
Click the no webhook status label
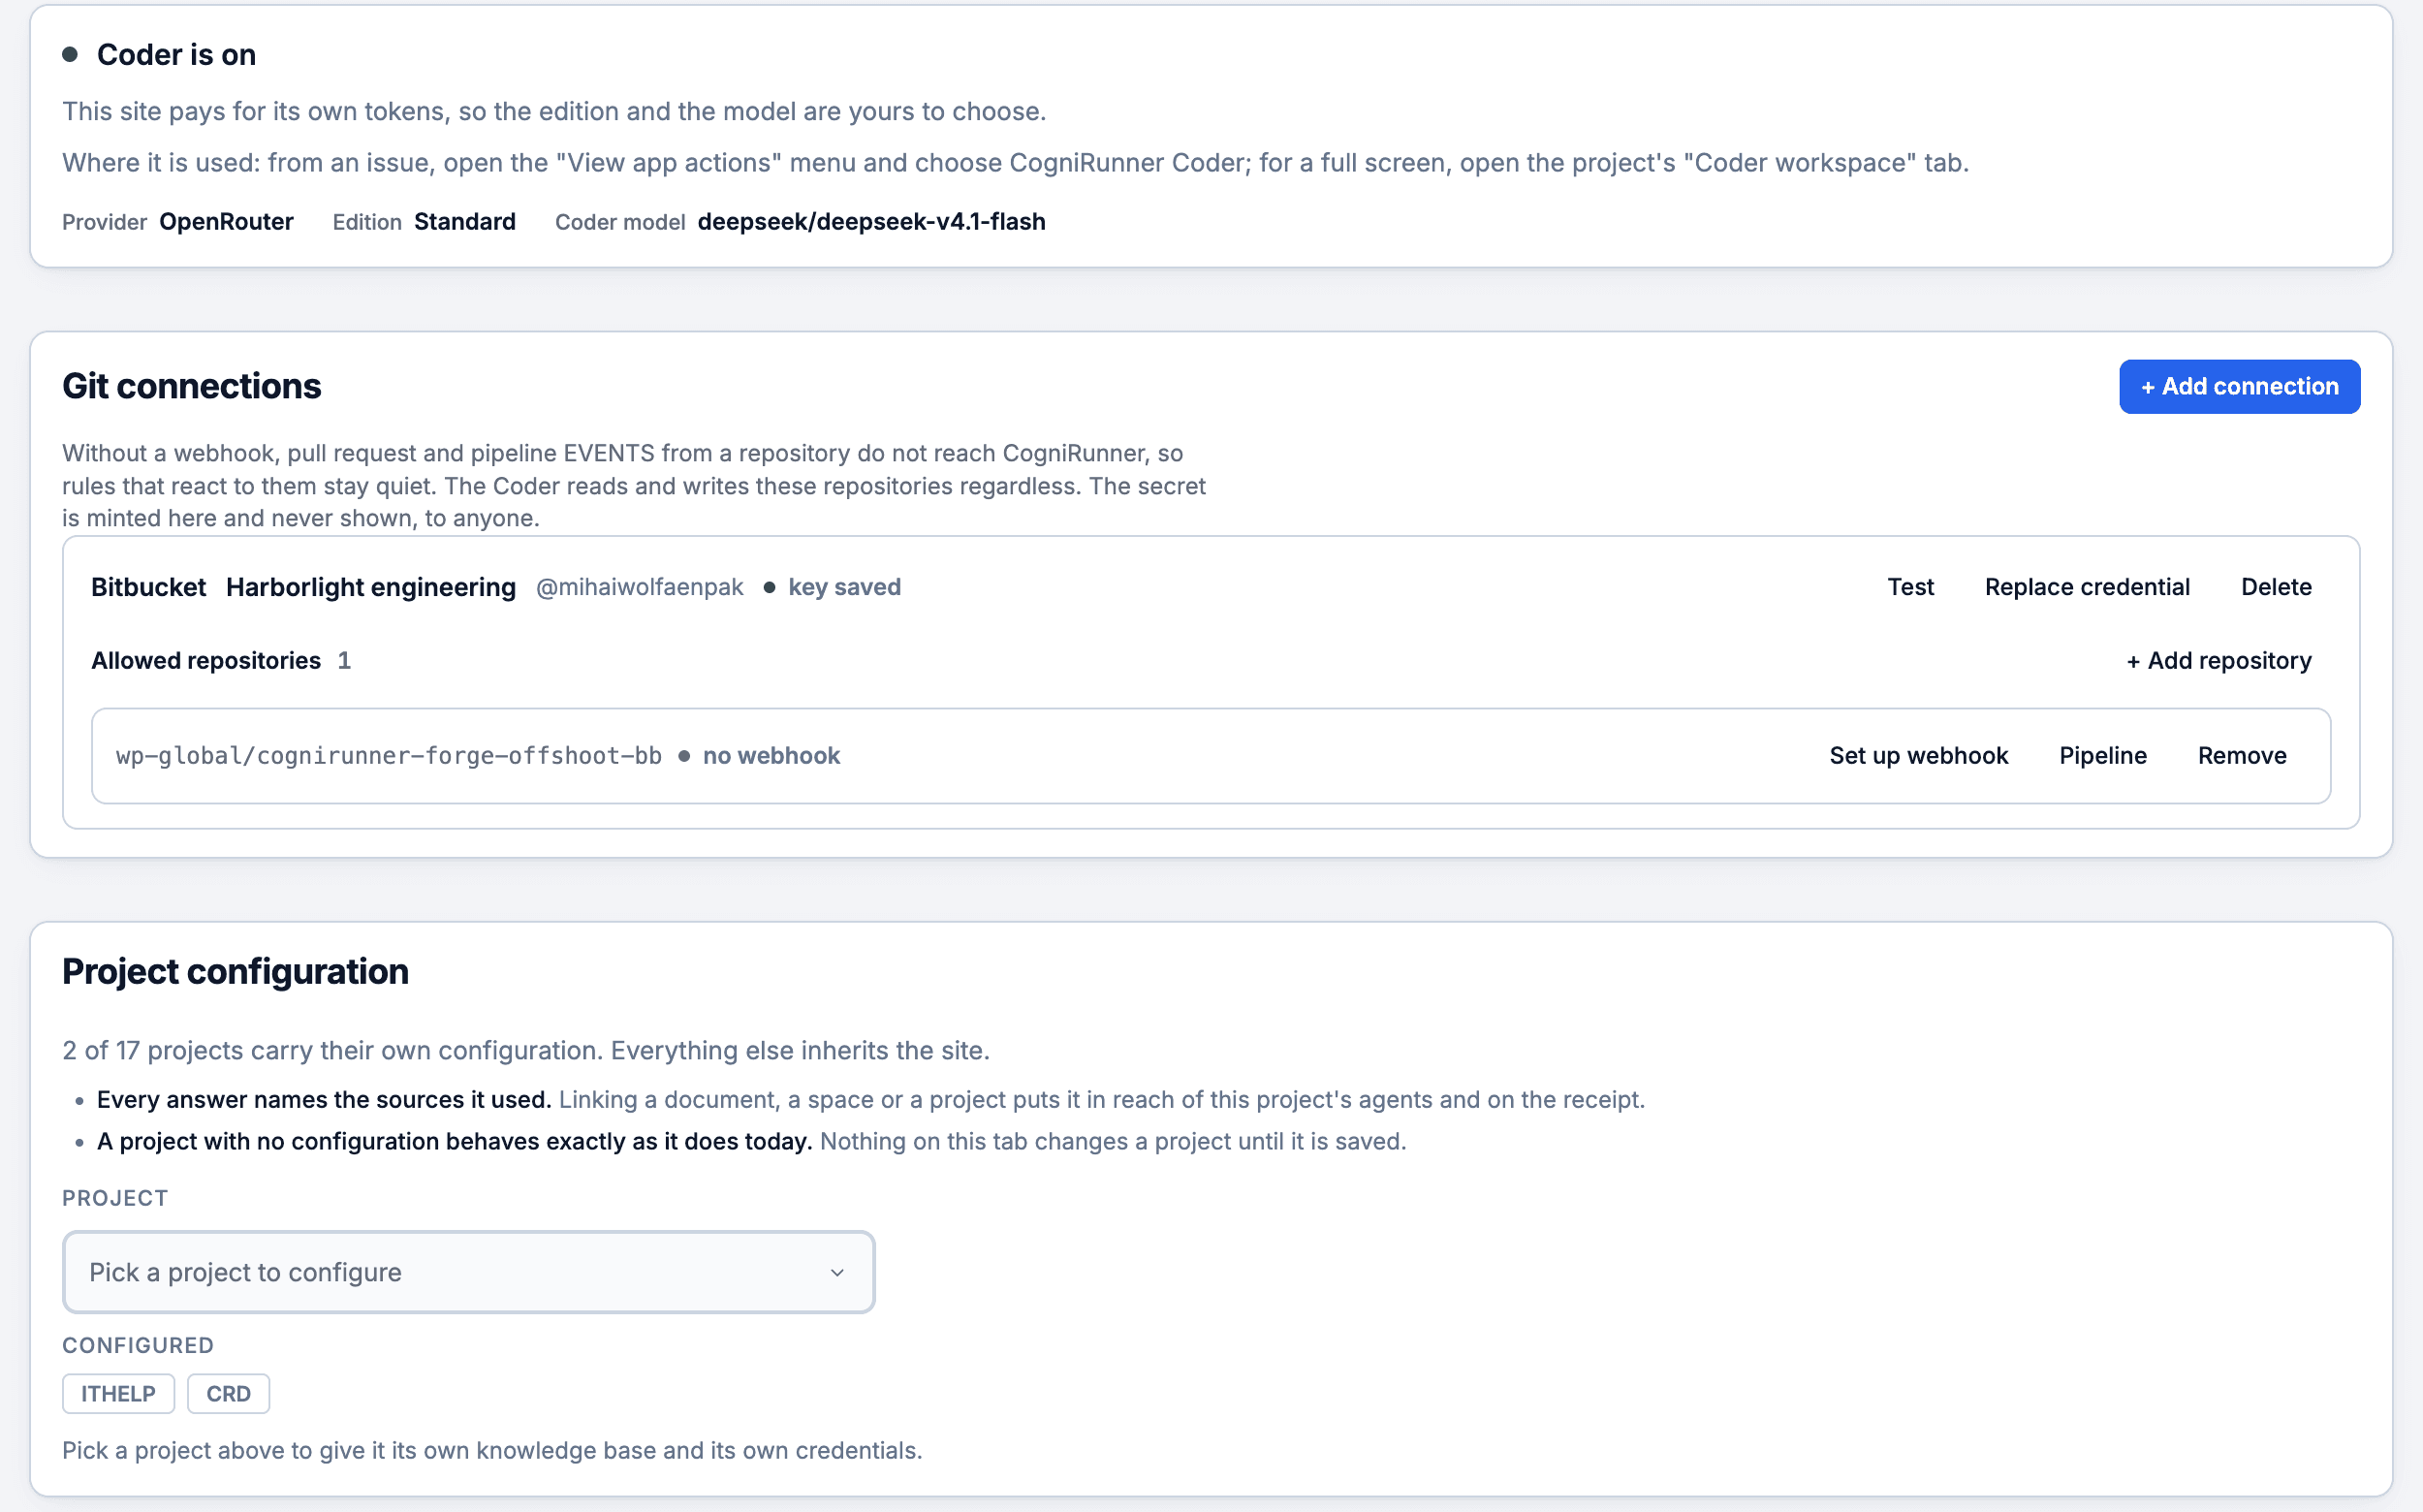point(771,755)
